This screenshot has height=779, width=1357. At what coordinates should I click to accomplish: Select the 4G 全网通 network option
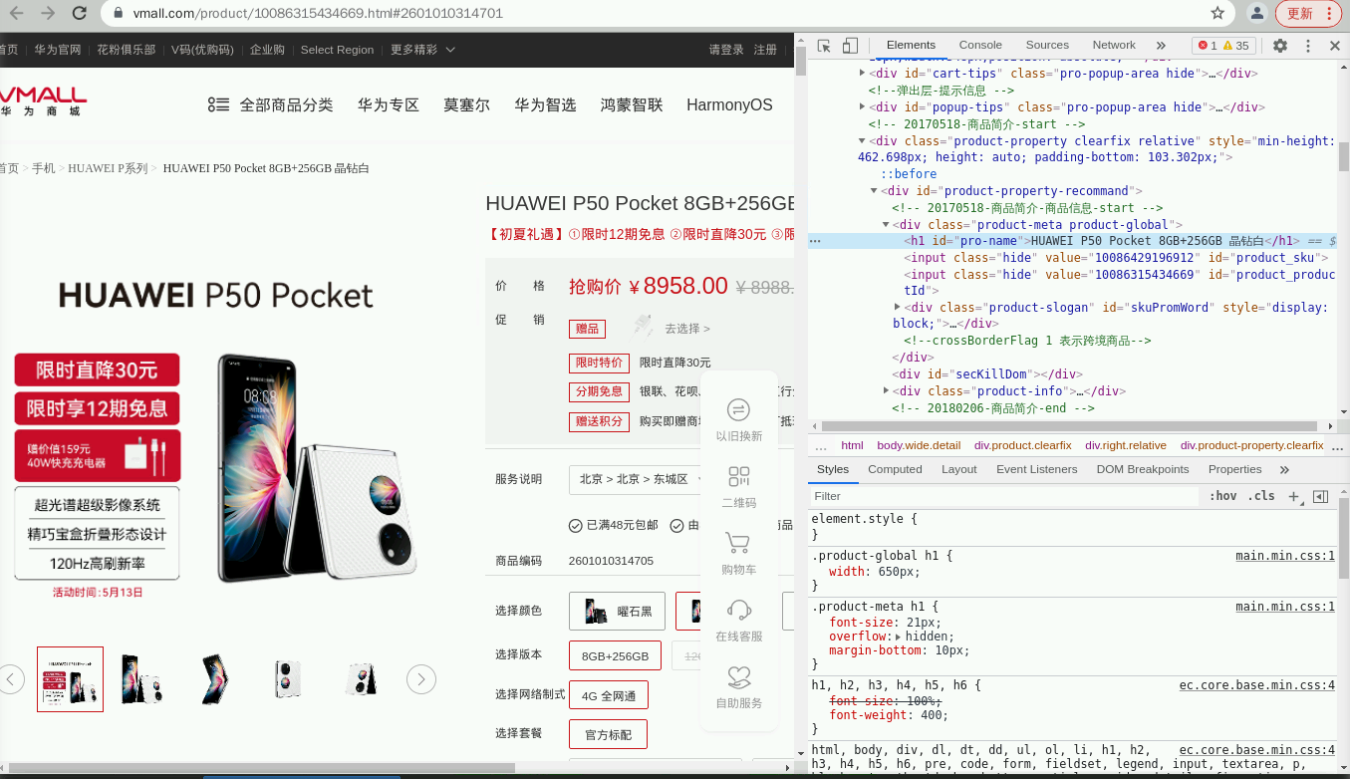pyautogui.click(x=608, y=695)
